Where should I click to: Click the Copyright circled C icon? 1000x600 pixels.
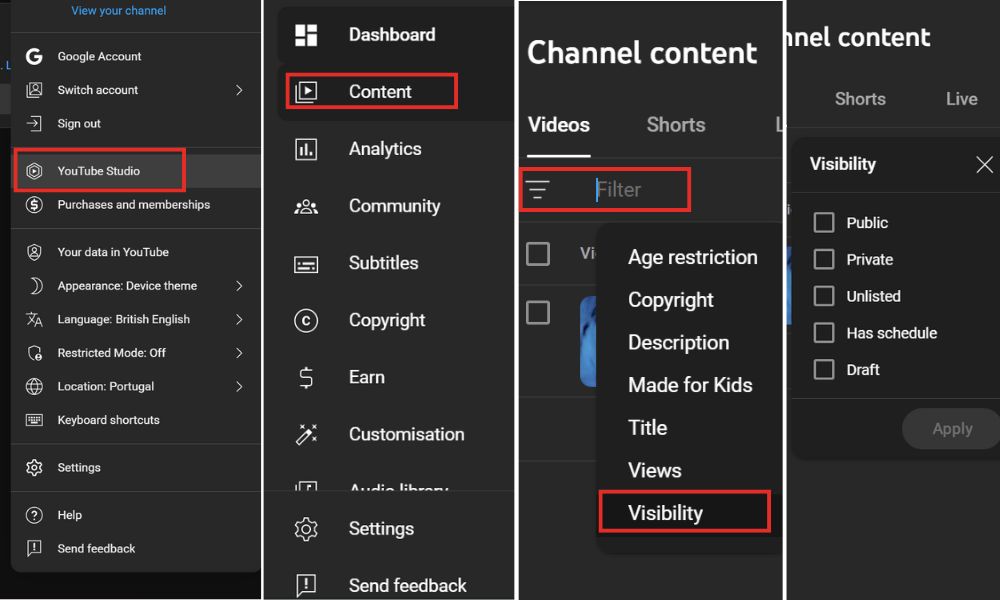point(306,320)
